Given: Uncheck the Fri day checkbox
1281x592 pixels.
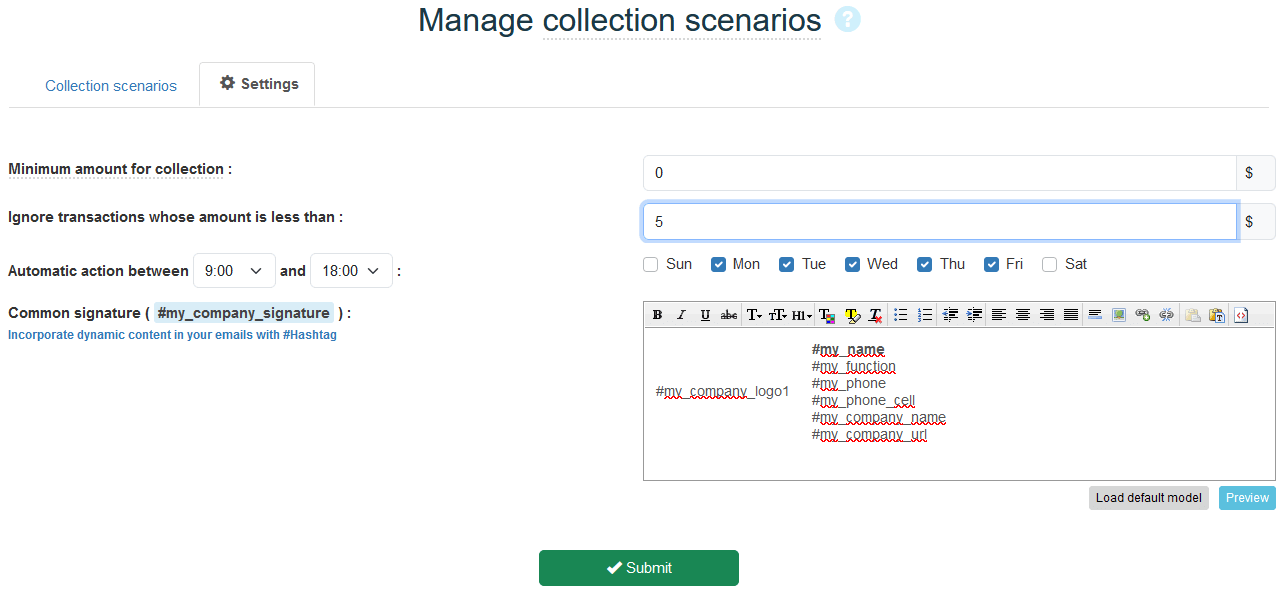Looking at the screenshot, I should click(x=991, y=265).
